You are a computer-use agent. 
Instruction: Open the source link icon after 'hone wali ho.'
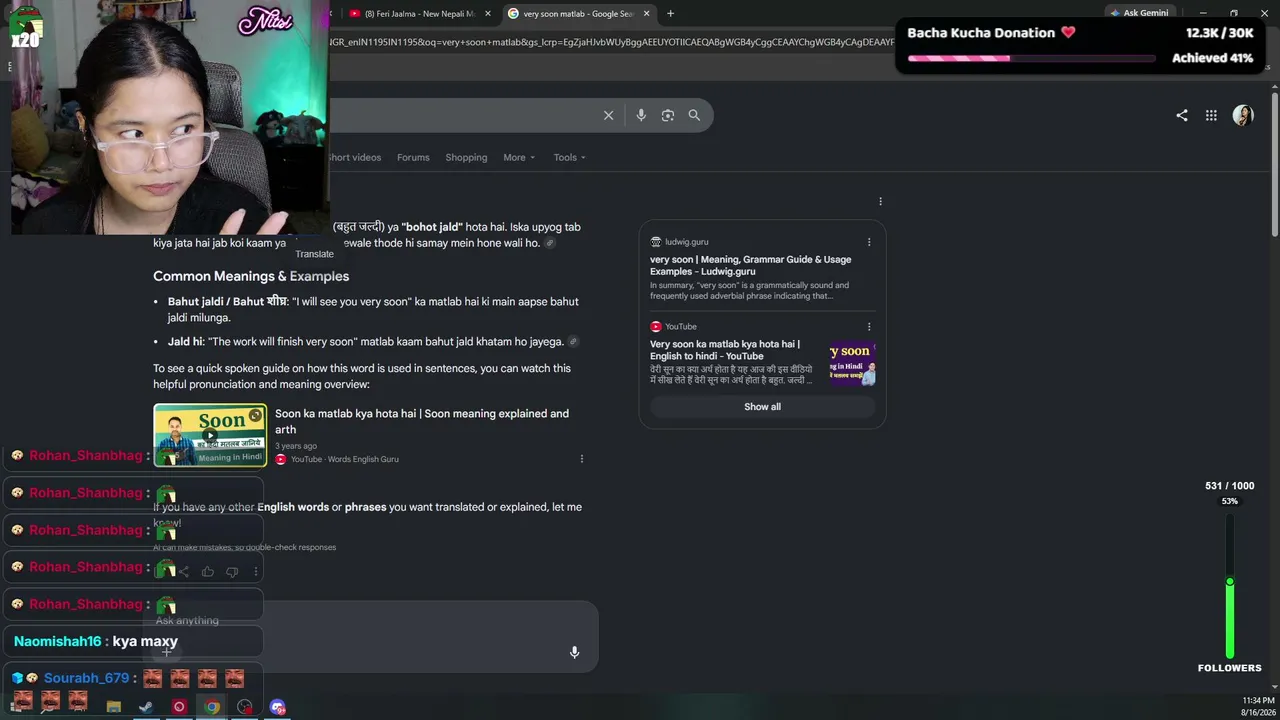(x=550, y=243)
